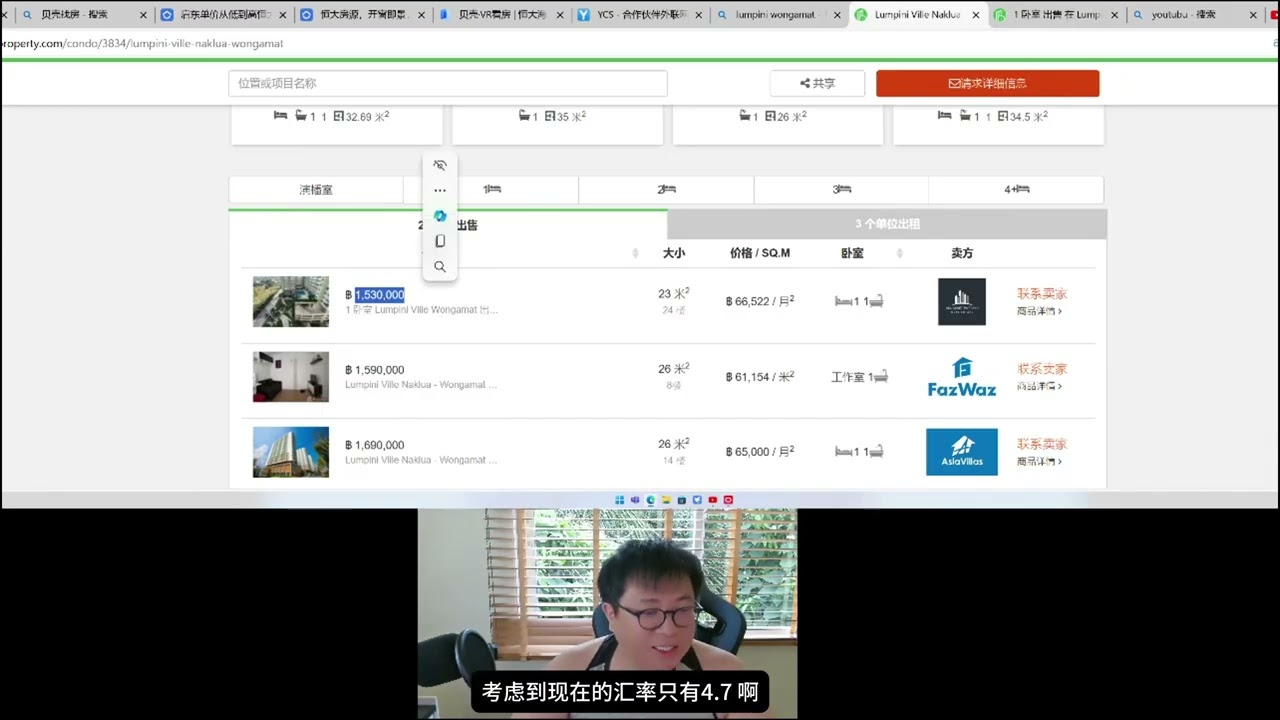Screen dimensions: 1280x720
Task: Click the hide-menu eye-slash icon in popup
Action: tap(440, 165)
